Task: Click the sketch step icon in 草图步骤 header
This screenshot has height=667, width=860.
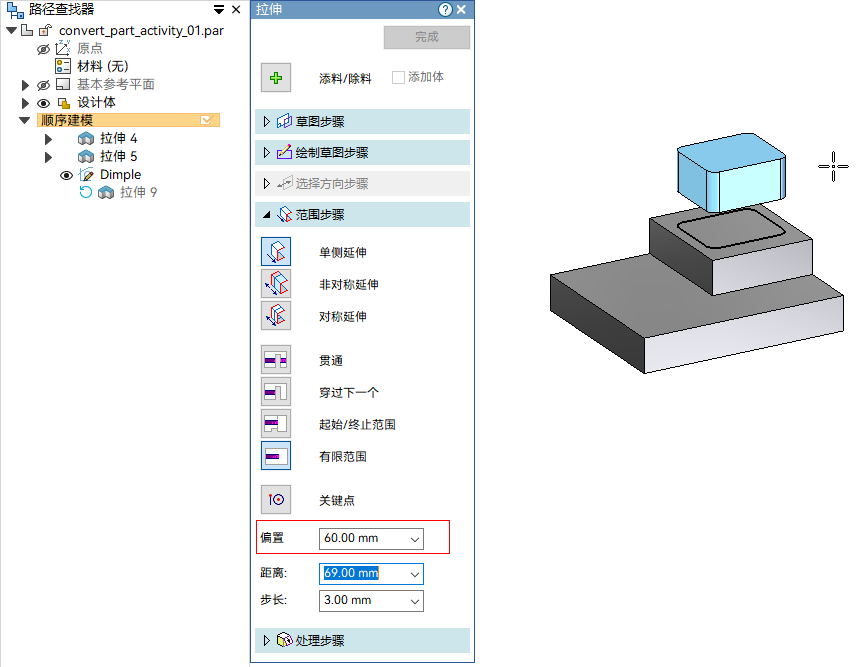Action: 284,121
